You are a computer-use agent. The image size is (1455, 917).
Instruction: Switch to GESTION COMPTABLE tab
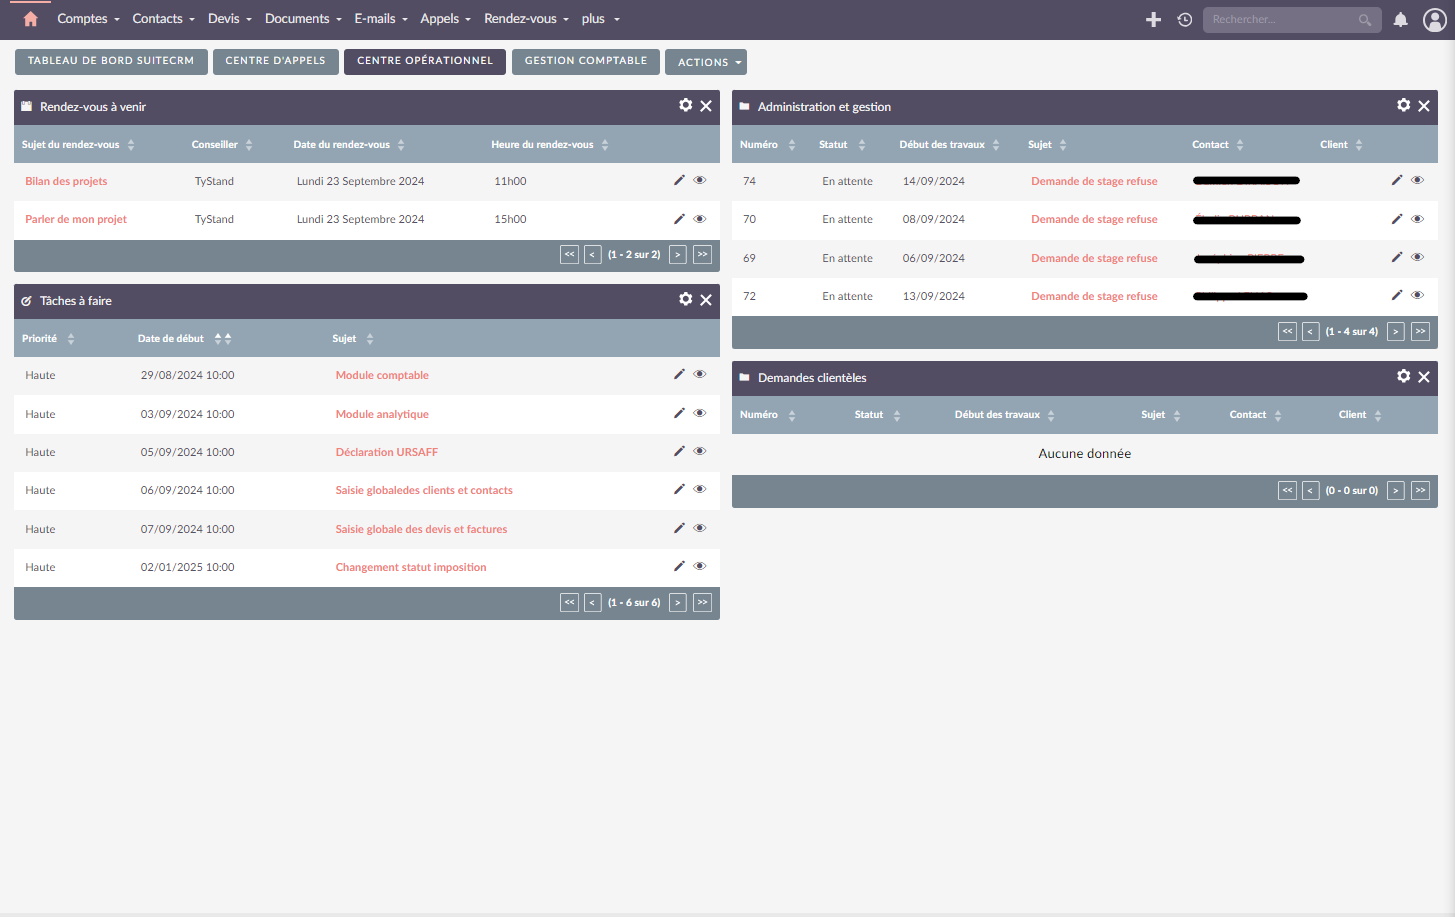tap(586, 61)
